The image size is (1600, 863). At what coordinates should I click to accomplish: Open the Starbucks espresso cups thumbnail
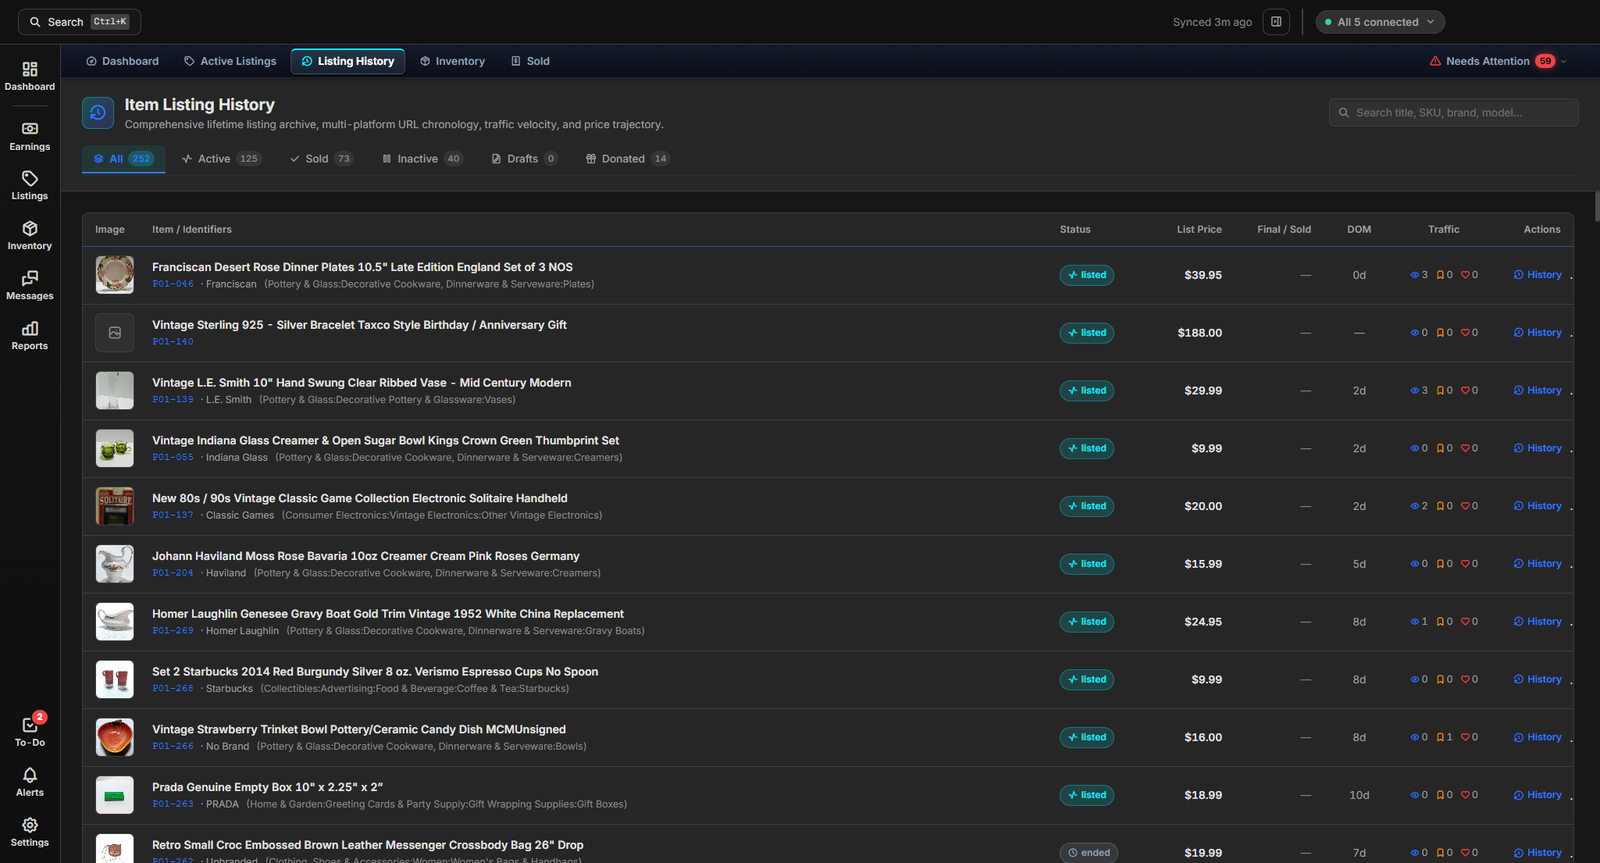115,680
